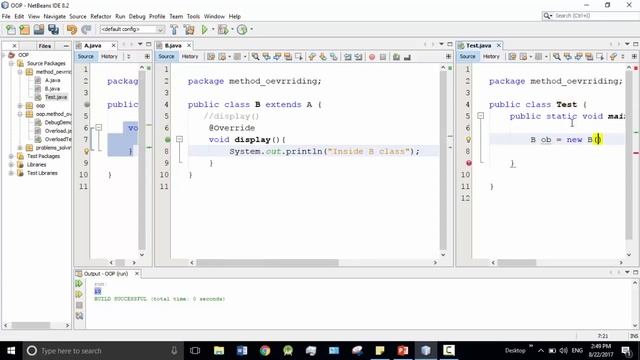This screenshot has width=640, height=360.
Task: Close the B.java tab
Action: point(189,45)
